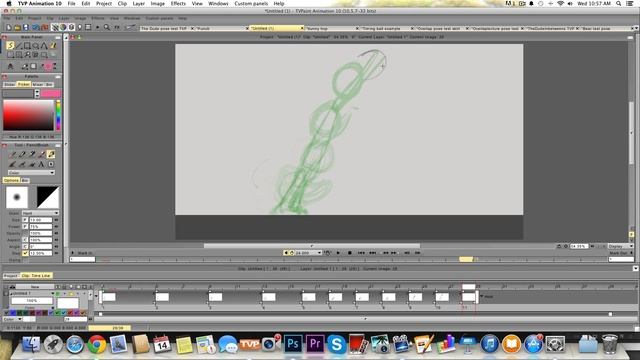Screen dimensions: 640x360
Task: Toggle the Power pressure checkbox
Action: point(25,226)
